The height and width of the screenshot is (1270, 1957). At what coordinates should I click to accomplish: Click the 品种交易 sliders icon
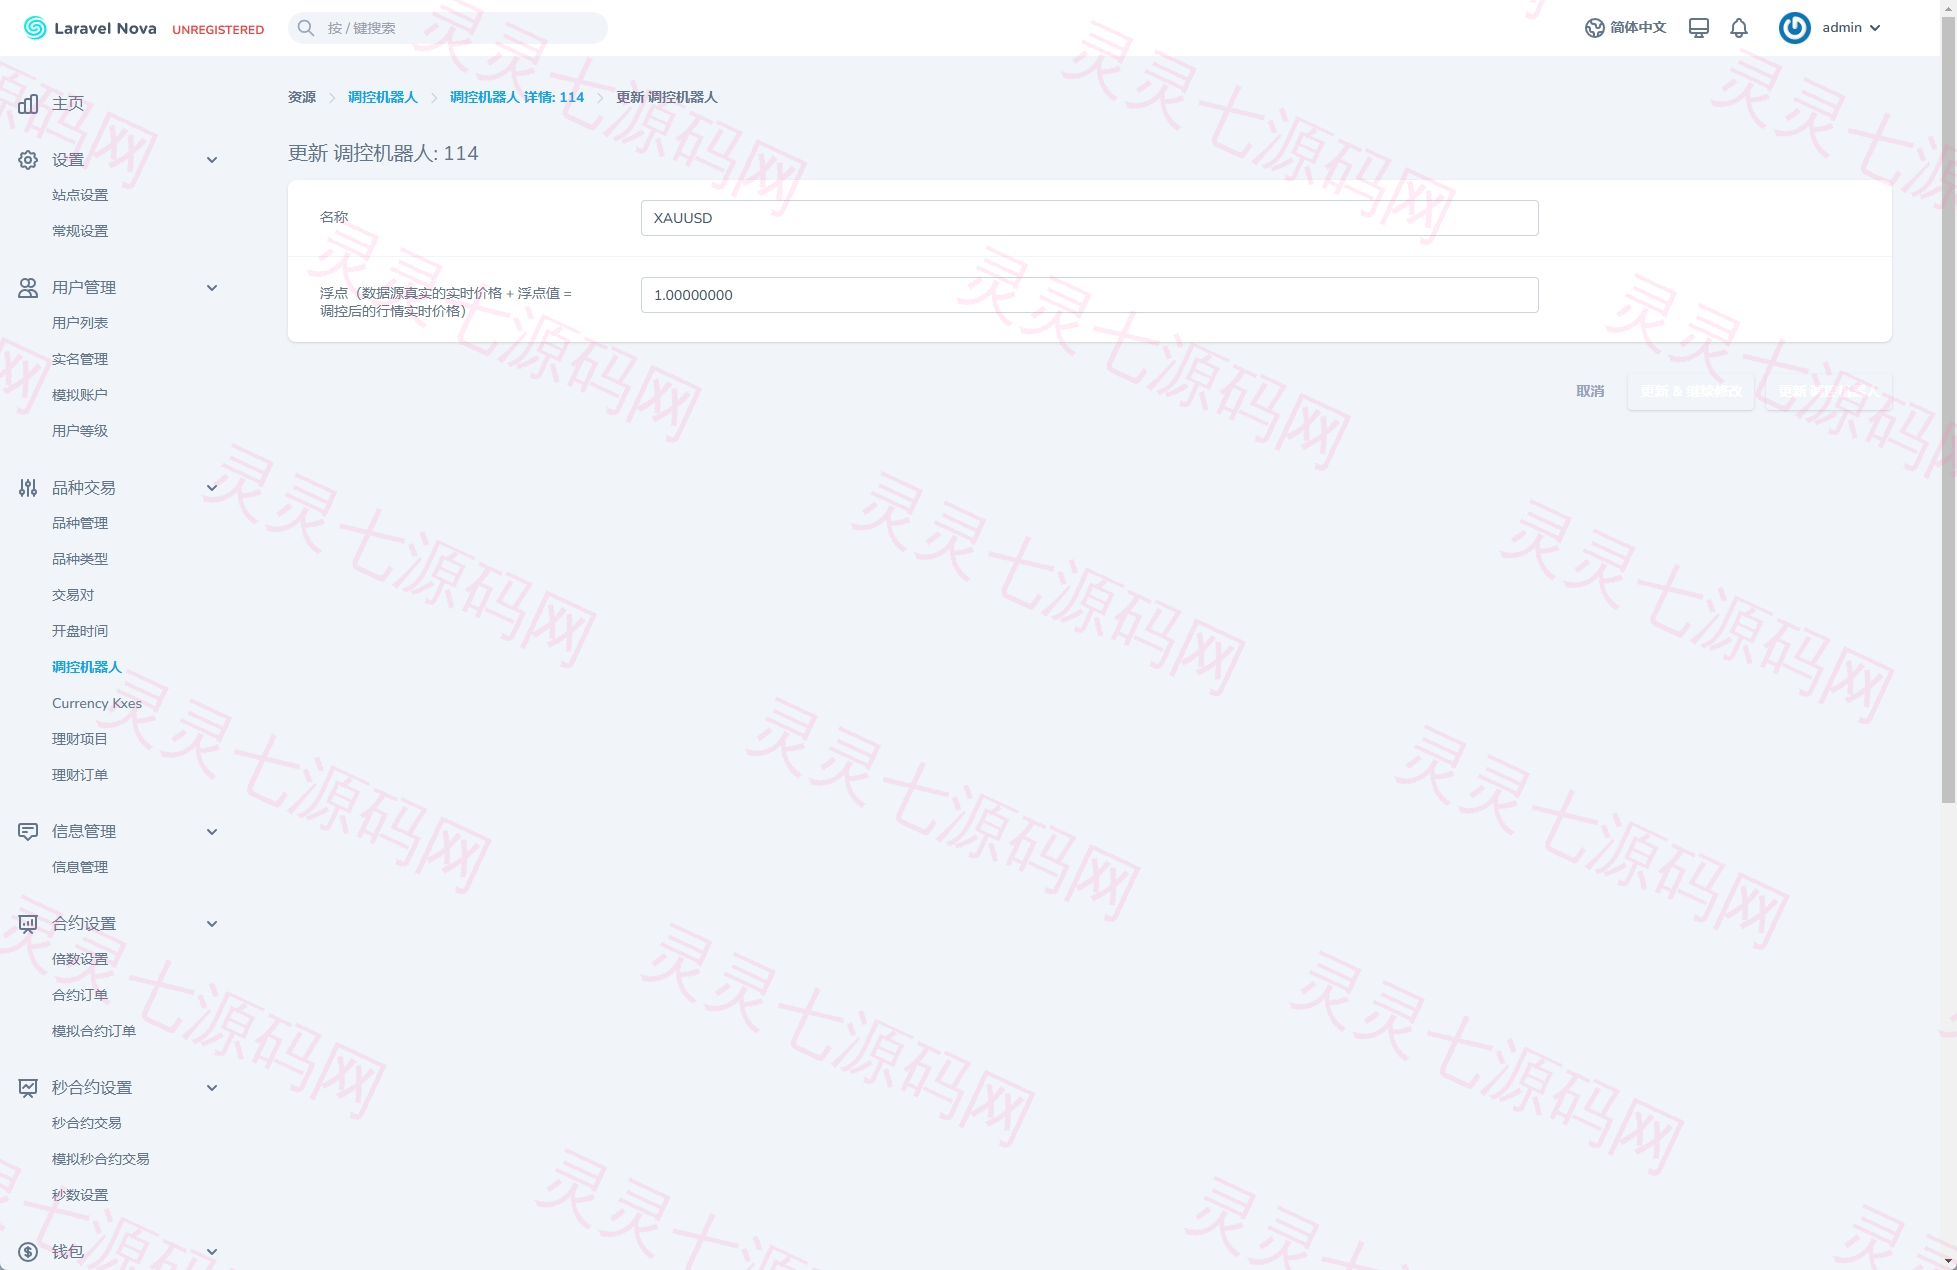[x=28, y=488]
